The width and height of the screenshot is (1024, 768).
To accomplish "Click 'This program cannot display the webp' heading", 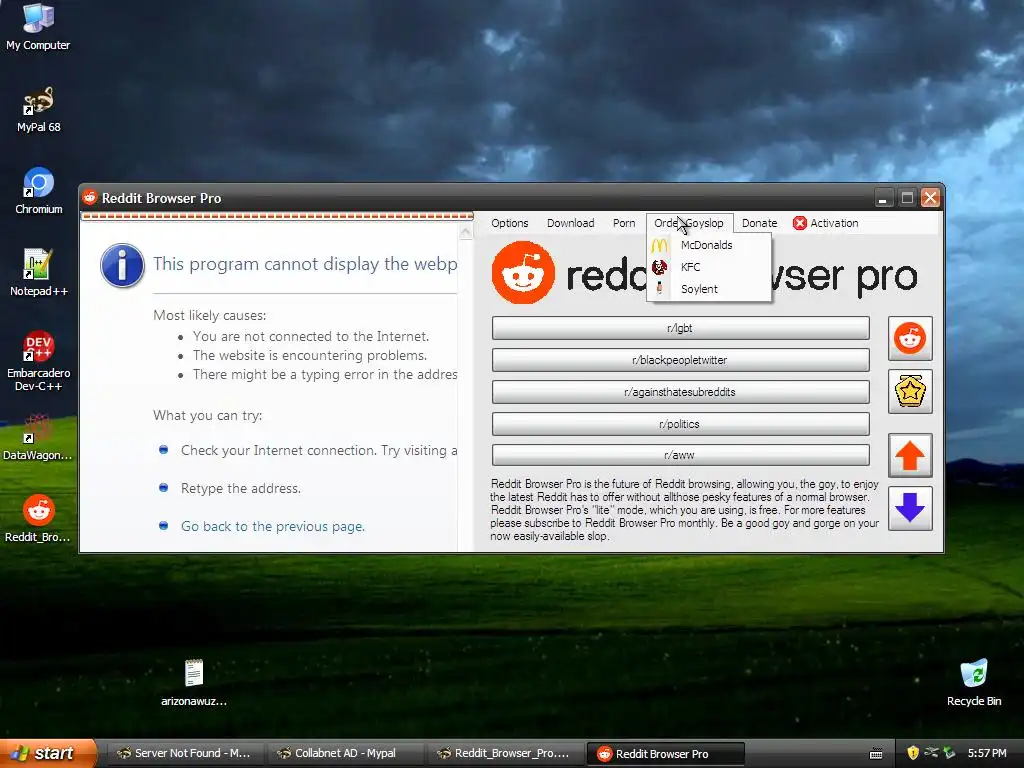I will click(x=305, y=264).
